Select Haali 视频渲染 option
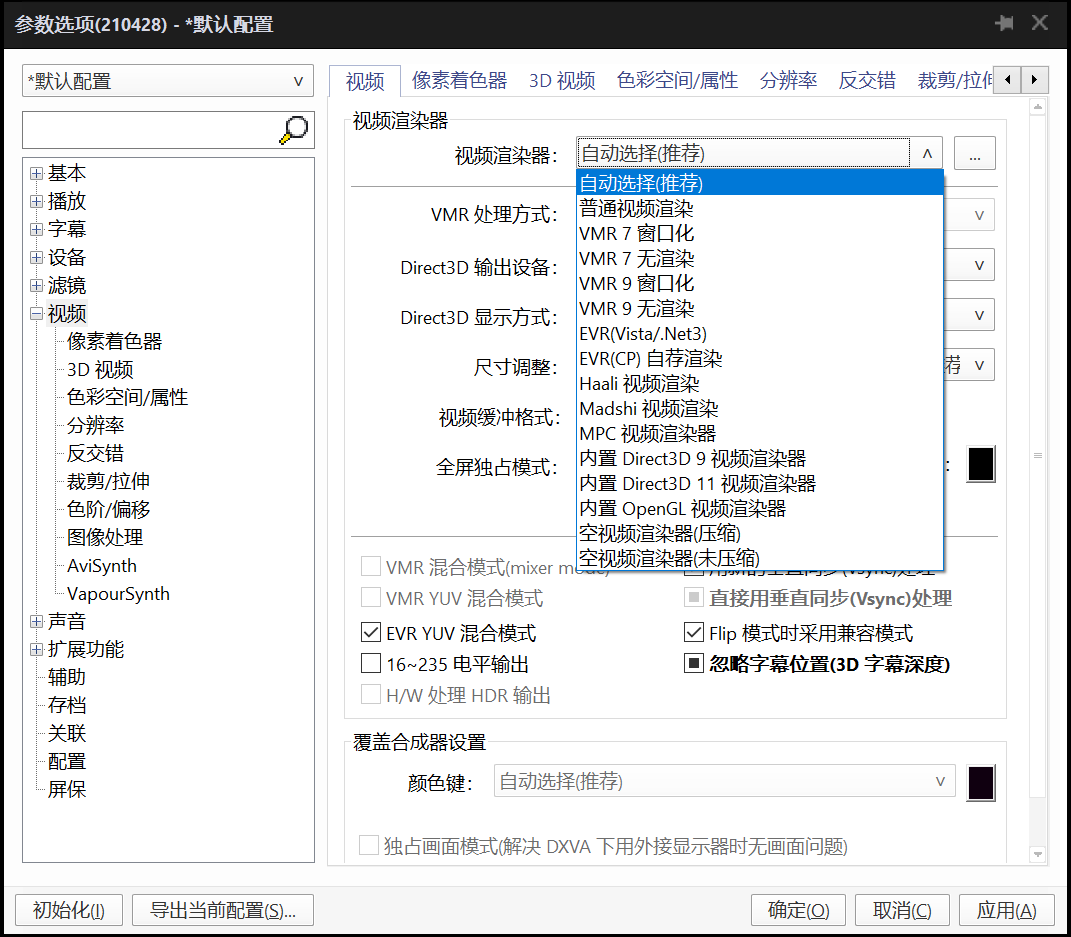1071x937 pixels. click(760, 384)
